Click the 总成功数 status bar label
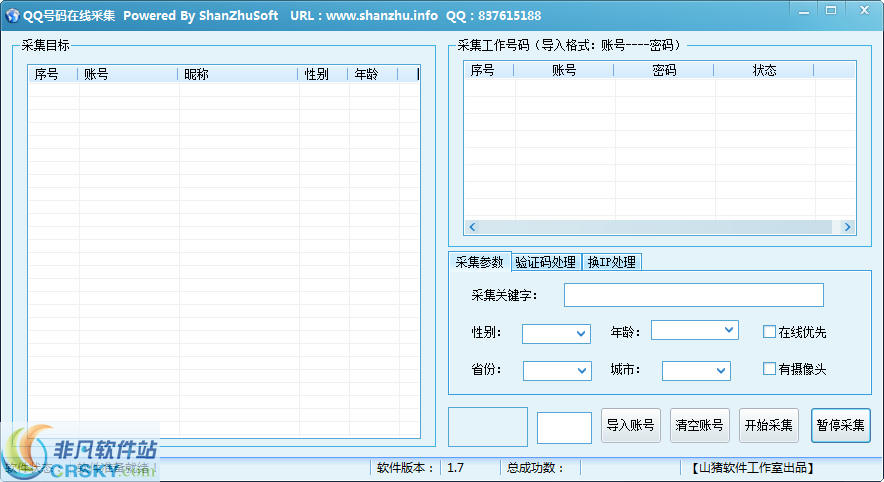This screenshot has width=884, height=482. [535, 468]
